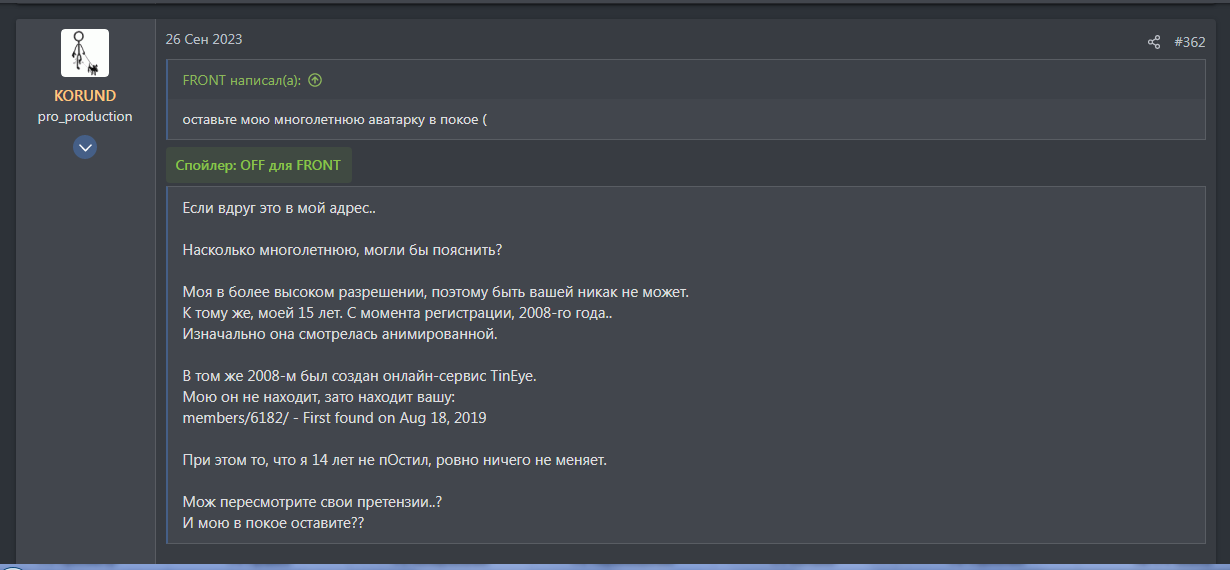The image size is (1230, 570).
Task: Open KORUND's stick-figure avatar image
Action: click(85, 53)
